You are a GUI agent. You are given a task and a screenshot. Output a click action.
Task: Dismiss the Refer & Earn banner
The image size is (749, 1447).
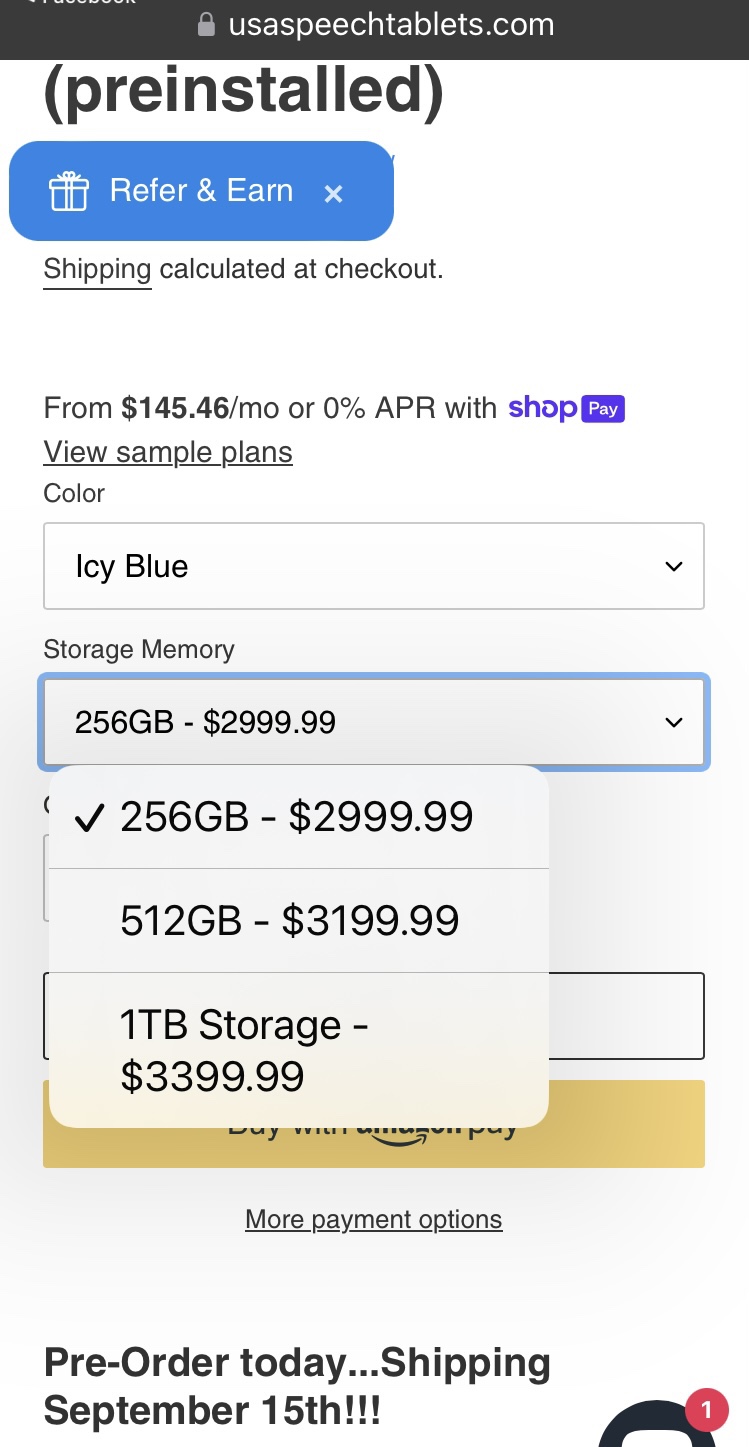334,194
